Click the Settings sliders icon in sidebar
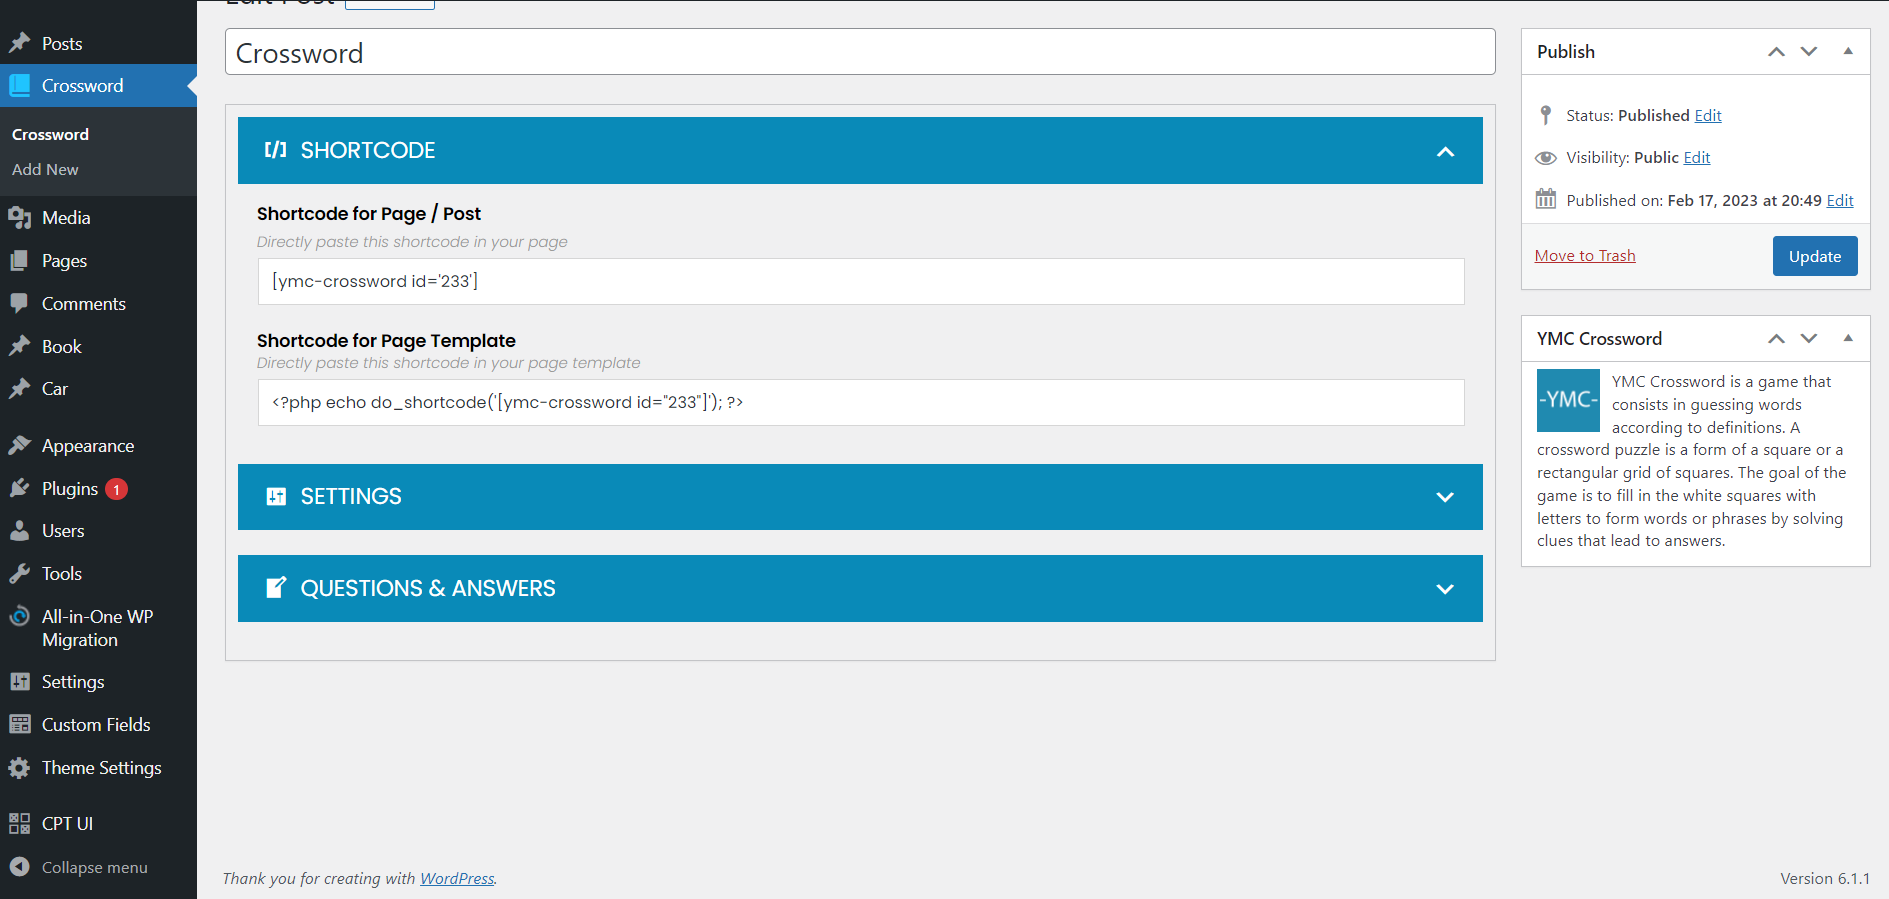 tap(20, 682)
